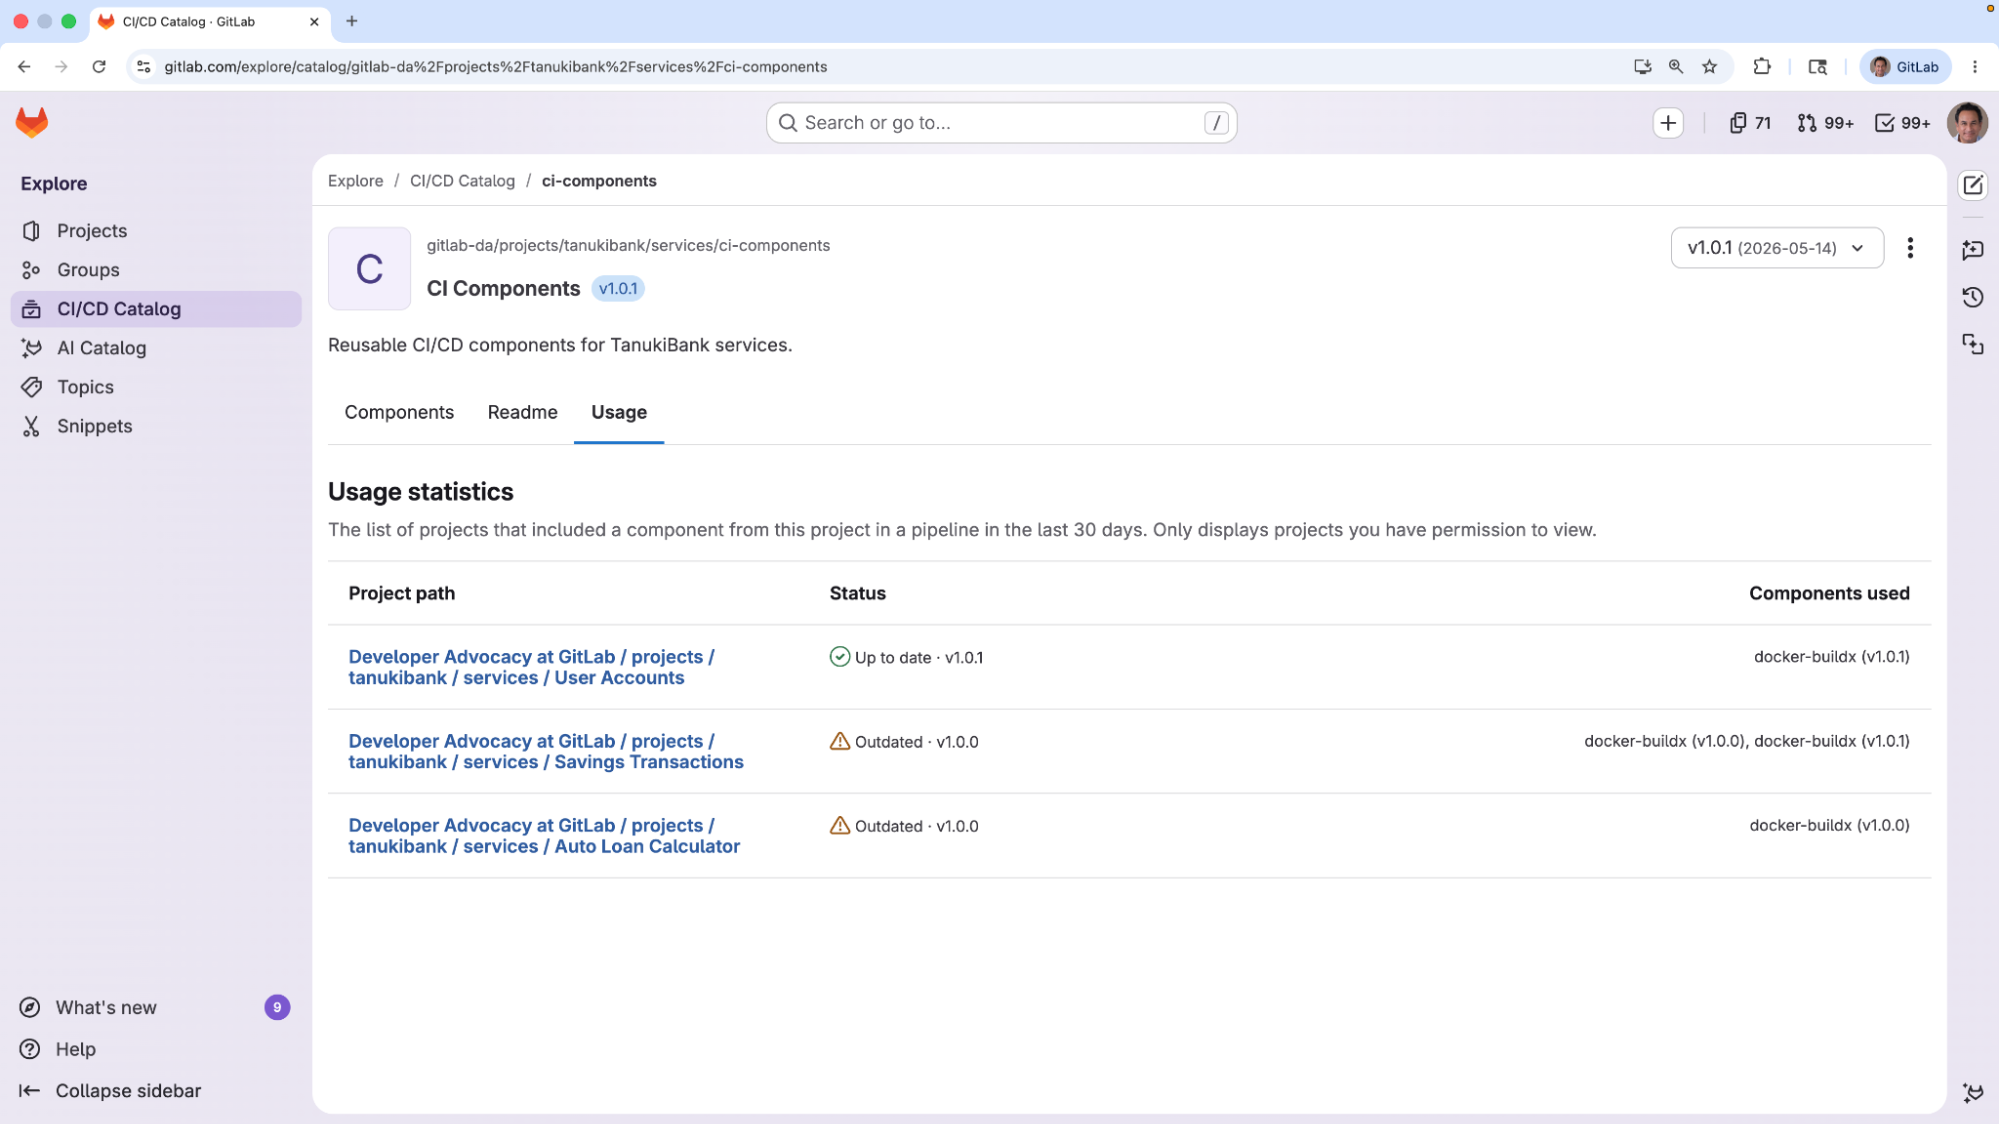Bookmark this page with star icon
1999x1125 pixels.
(1709, 67)
